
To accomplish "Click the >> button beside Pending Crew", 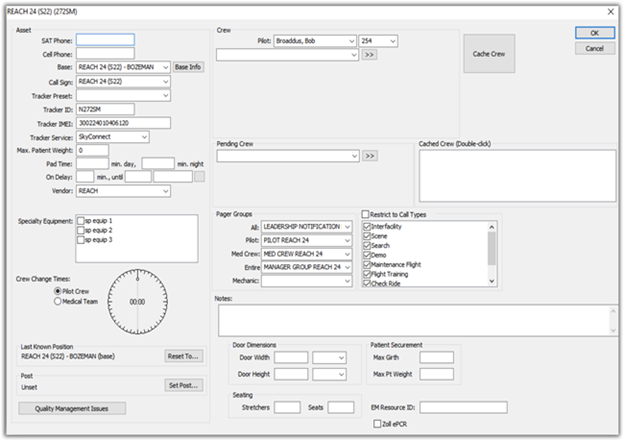I will (370, 156).
